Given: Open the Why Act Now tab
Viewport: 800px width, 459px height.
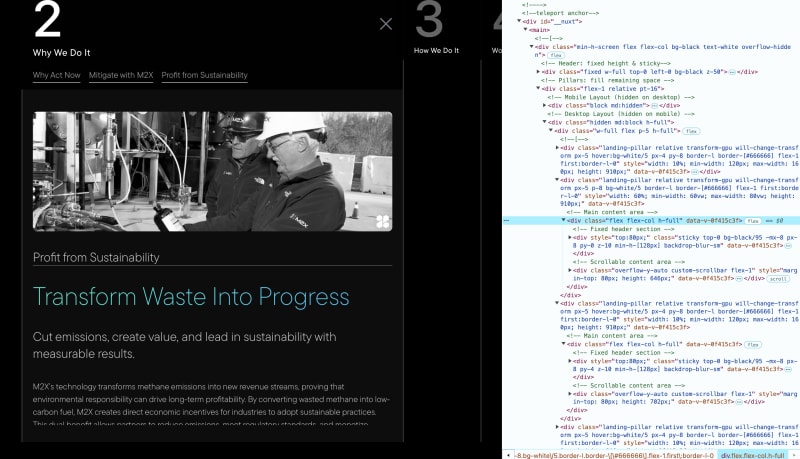Looking at the screenshot, I should 57,75.
